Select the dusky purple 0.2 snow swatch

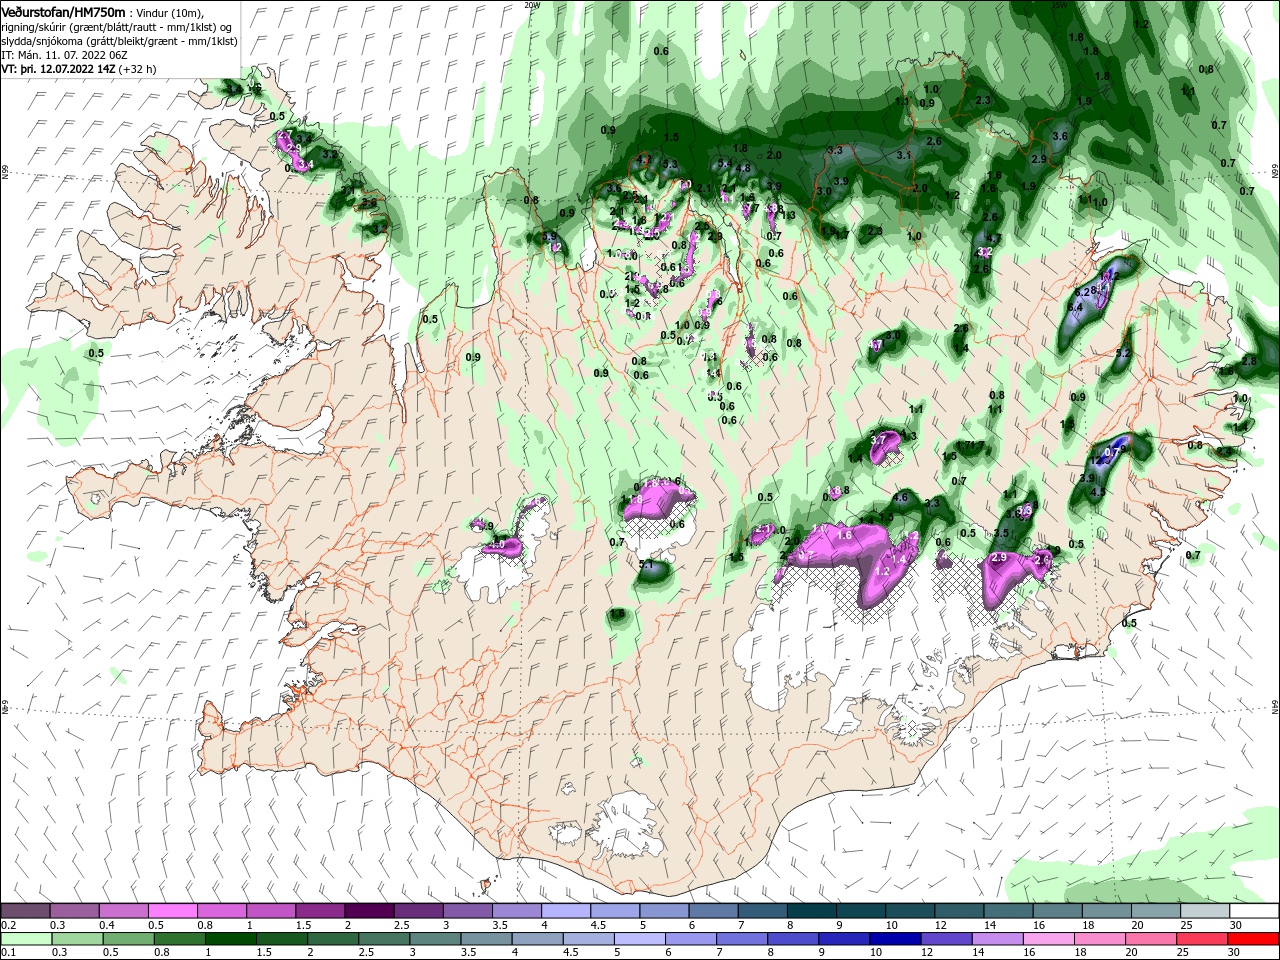click(x=26, y=911)
